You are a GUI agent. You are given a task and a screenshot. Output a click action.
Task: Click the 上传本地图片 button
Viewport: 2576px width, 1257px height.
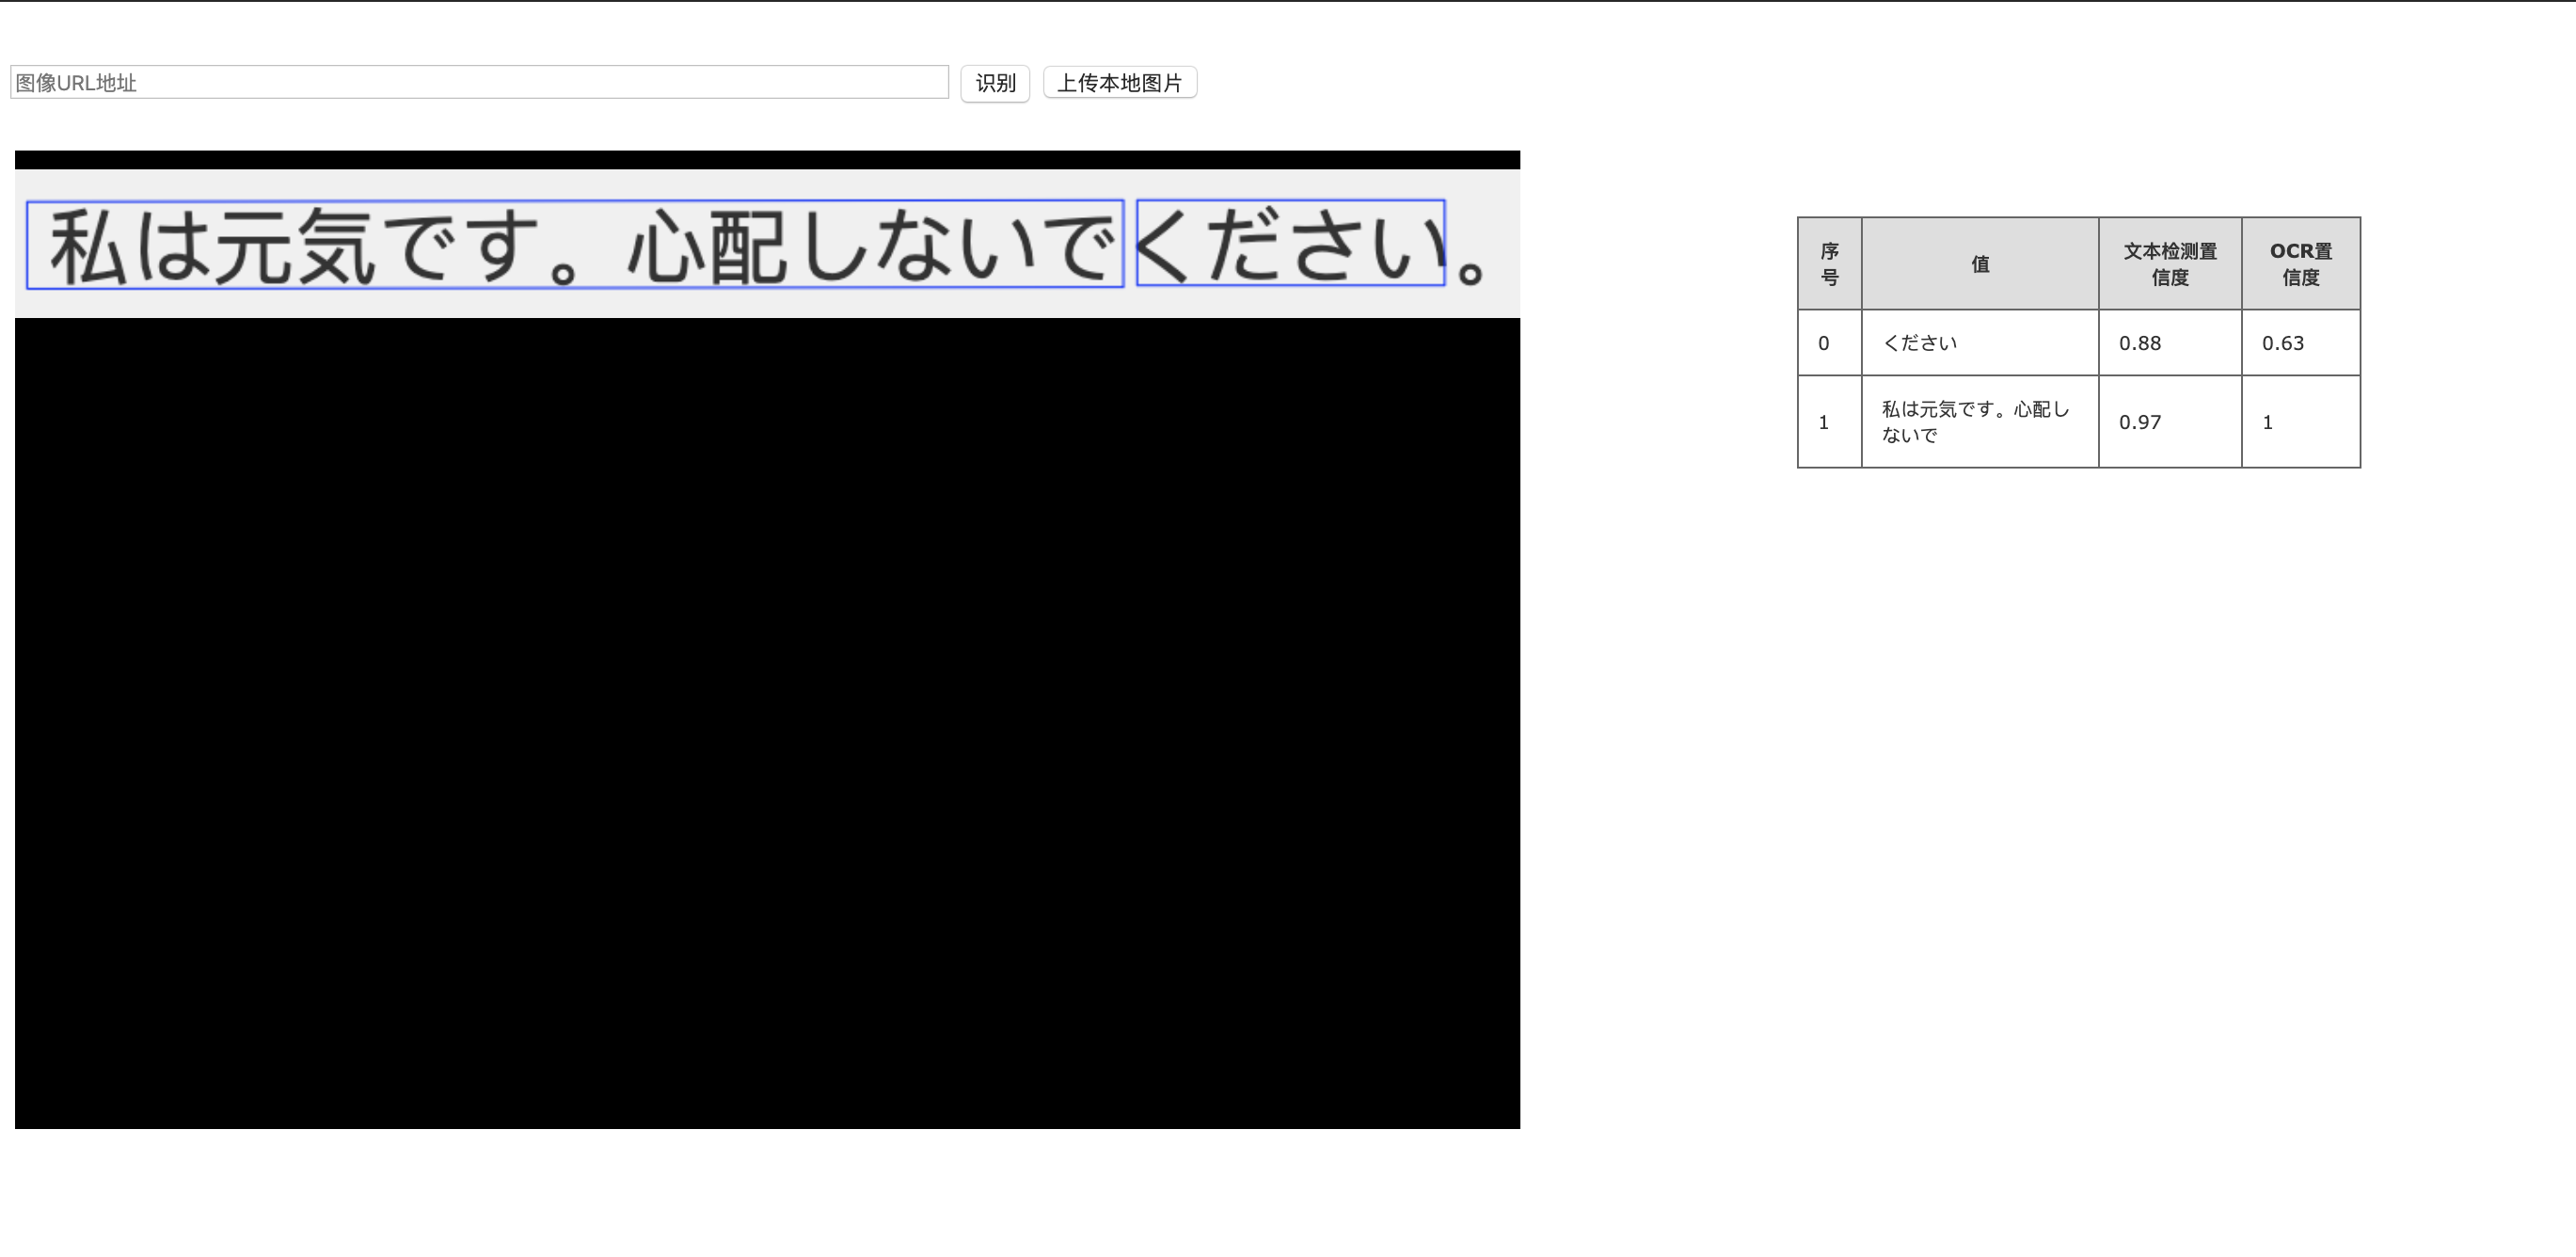pyautogui.click(x=1120, y=82)
